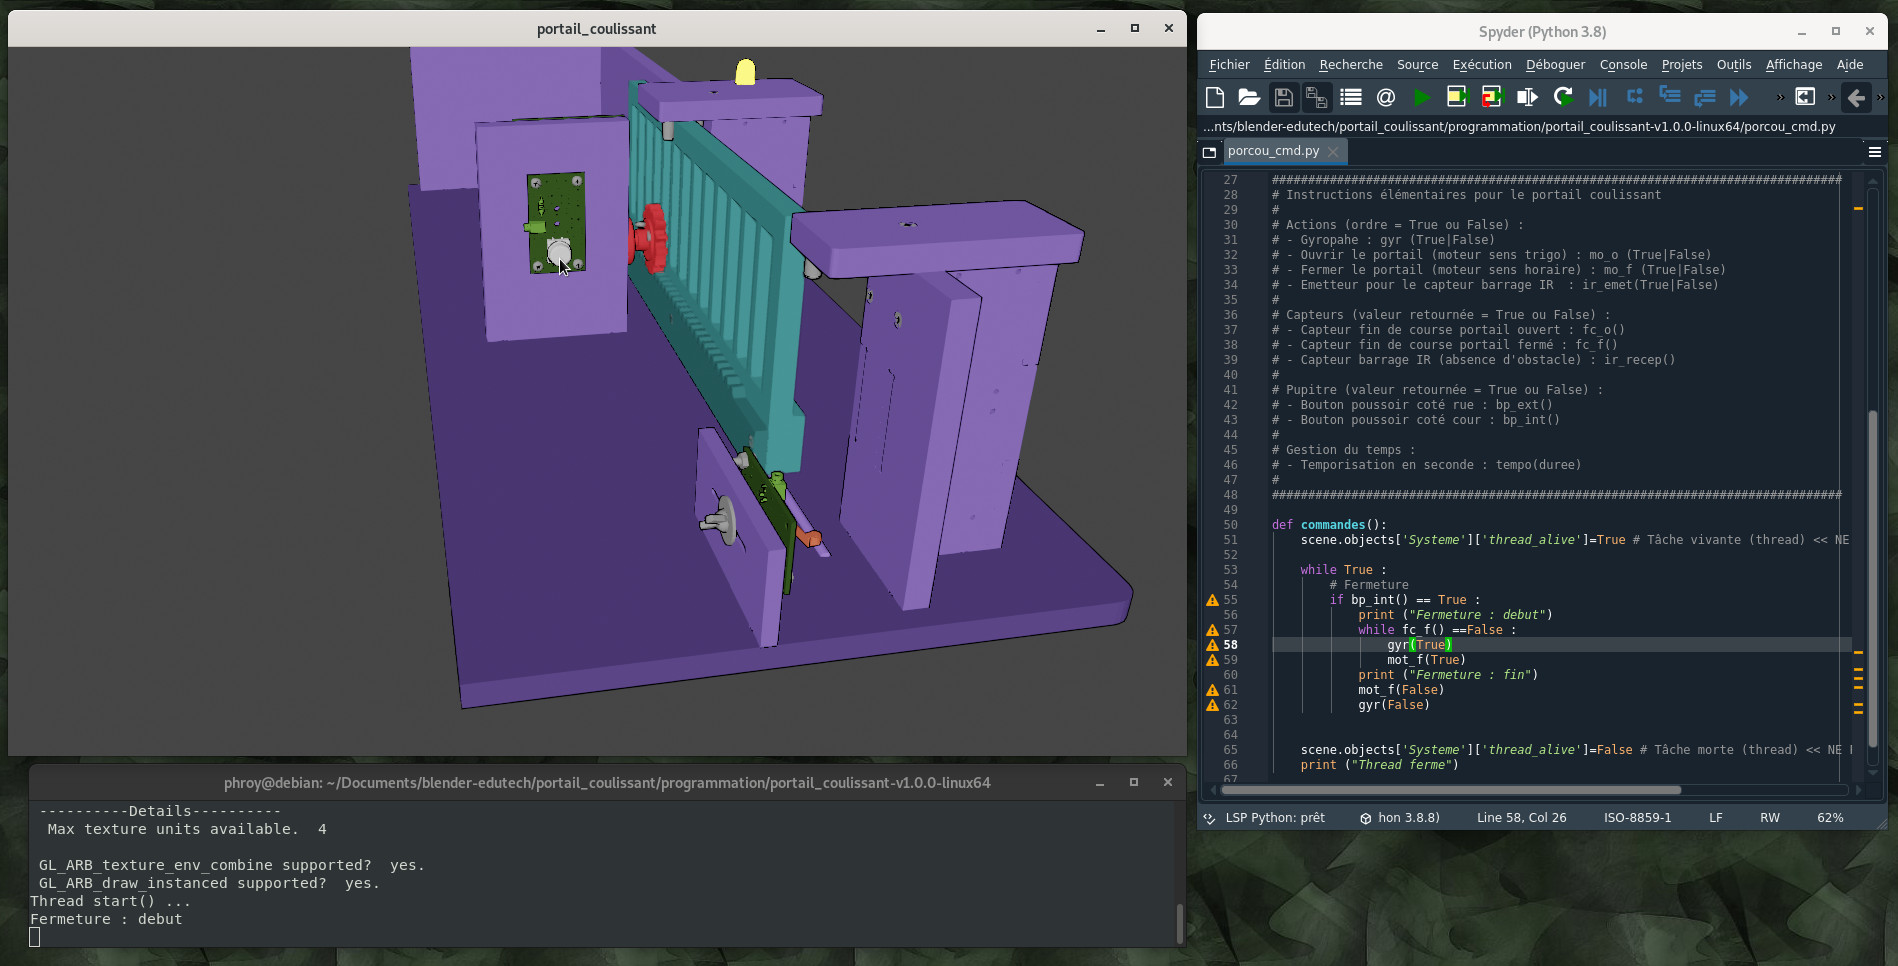The image size is (1898, 966).
Task: Click the vertical scrollbar in Spyder editor
Action: coord(1873,578)
